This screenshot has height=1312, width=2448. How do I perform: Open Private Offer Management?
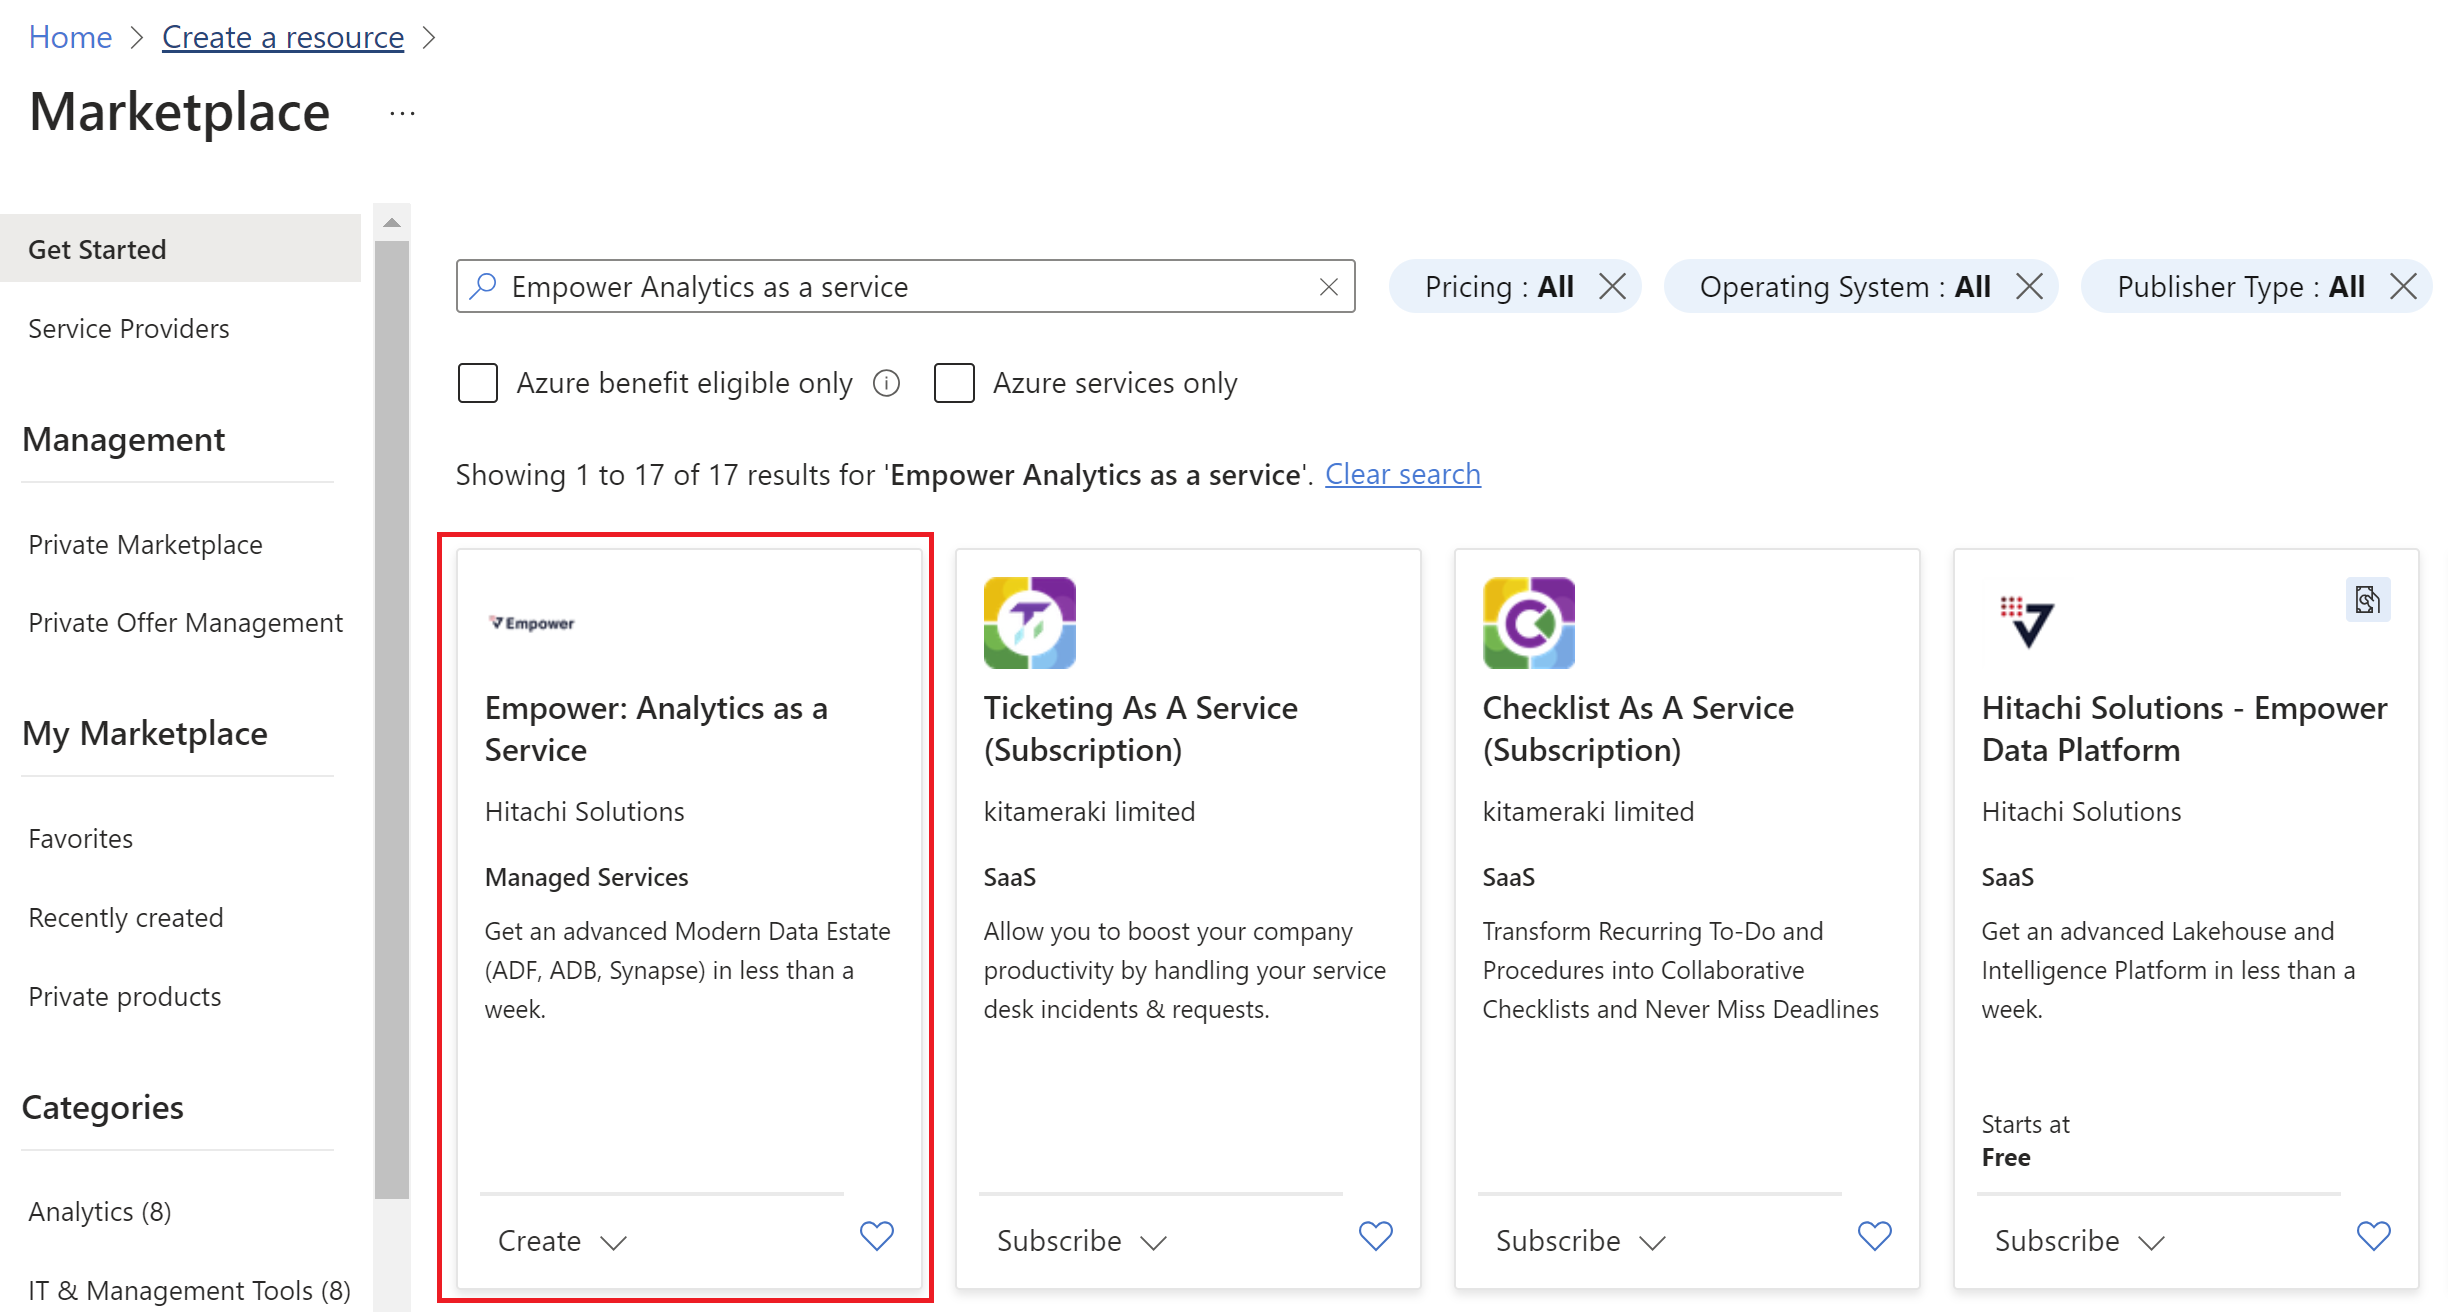(x=185, y=622)
